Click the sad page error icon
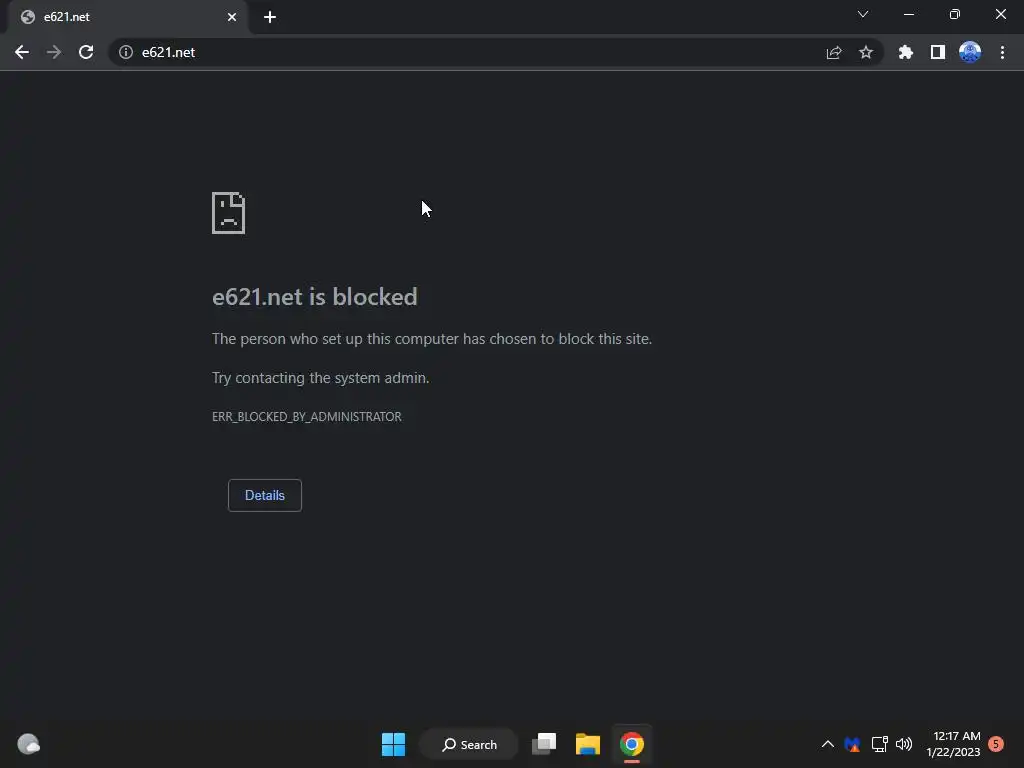Screen dimensions: 1024x768 [229, 213]
